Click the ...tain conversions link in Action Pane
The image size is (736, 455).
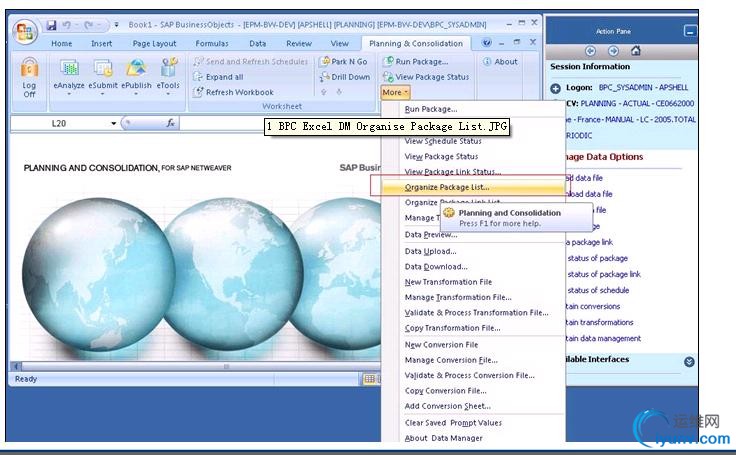coord(593,306)
